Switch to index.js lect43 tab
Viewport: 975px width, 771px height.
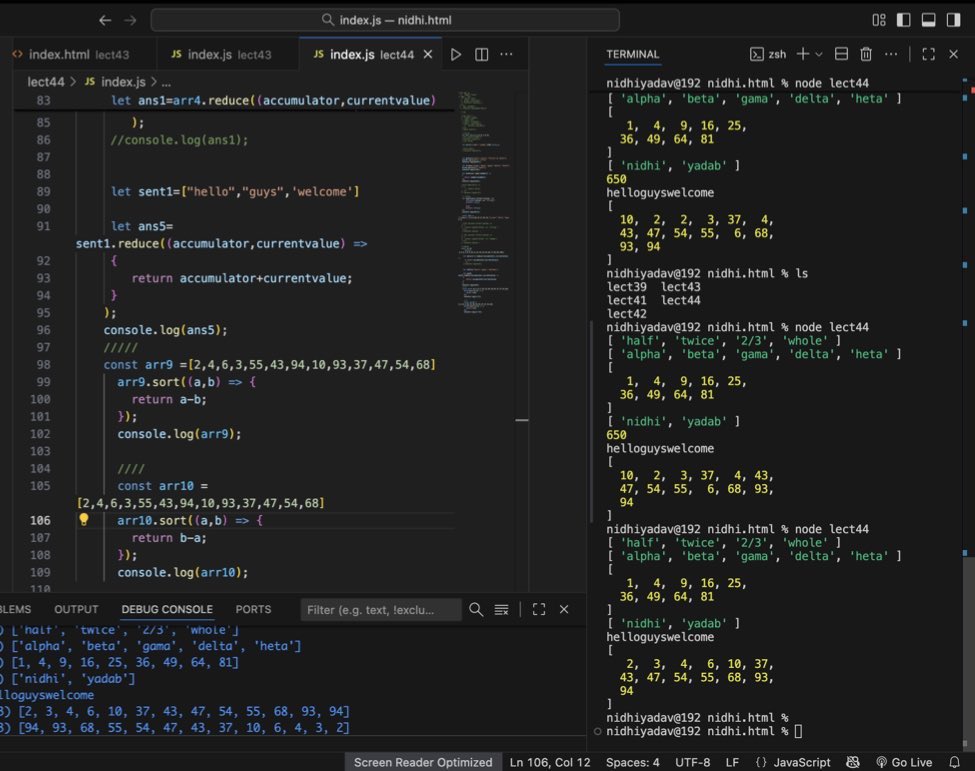(x=221, y=55)
